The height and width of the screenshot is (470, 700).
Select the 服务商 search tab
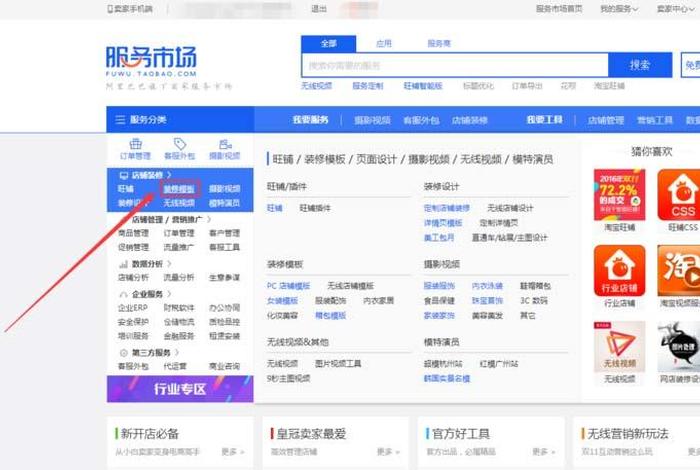click(439, 44)
